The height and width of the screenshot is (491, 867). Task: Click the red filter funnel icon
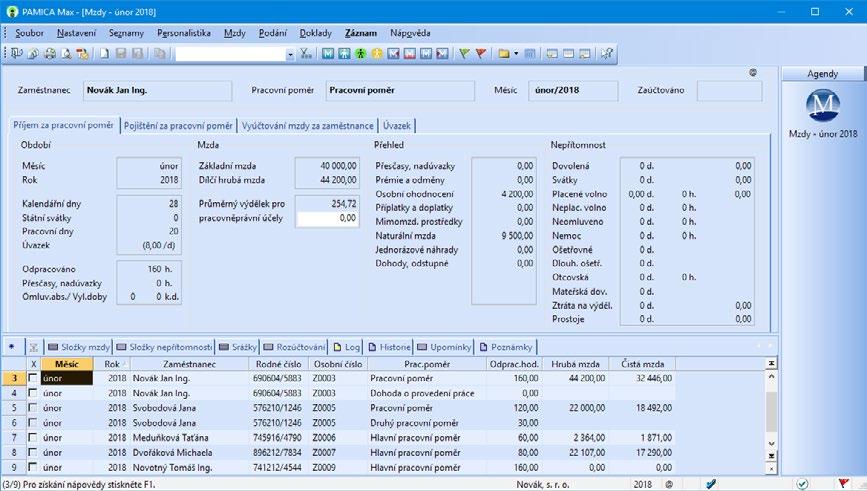coord(480,54)
